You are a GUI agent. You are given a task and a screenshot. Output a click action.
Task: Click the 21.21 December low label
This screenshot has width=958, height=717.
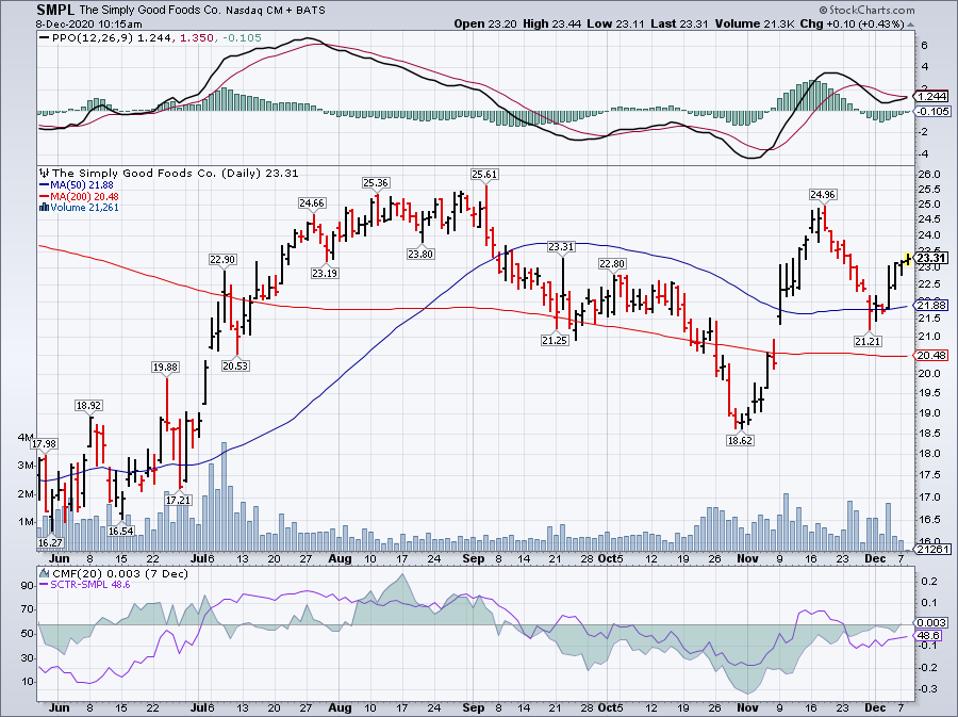pyautogui.click(x=868, y=341)
